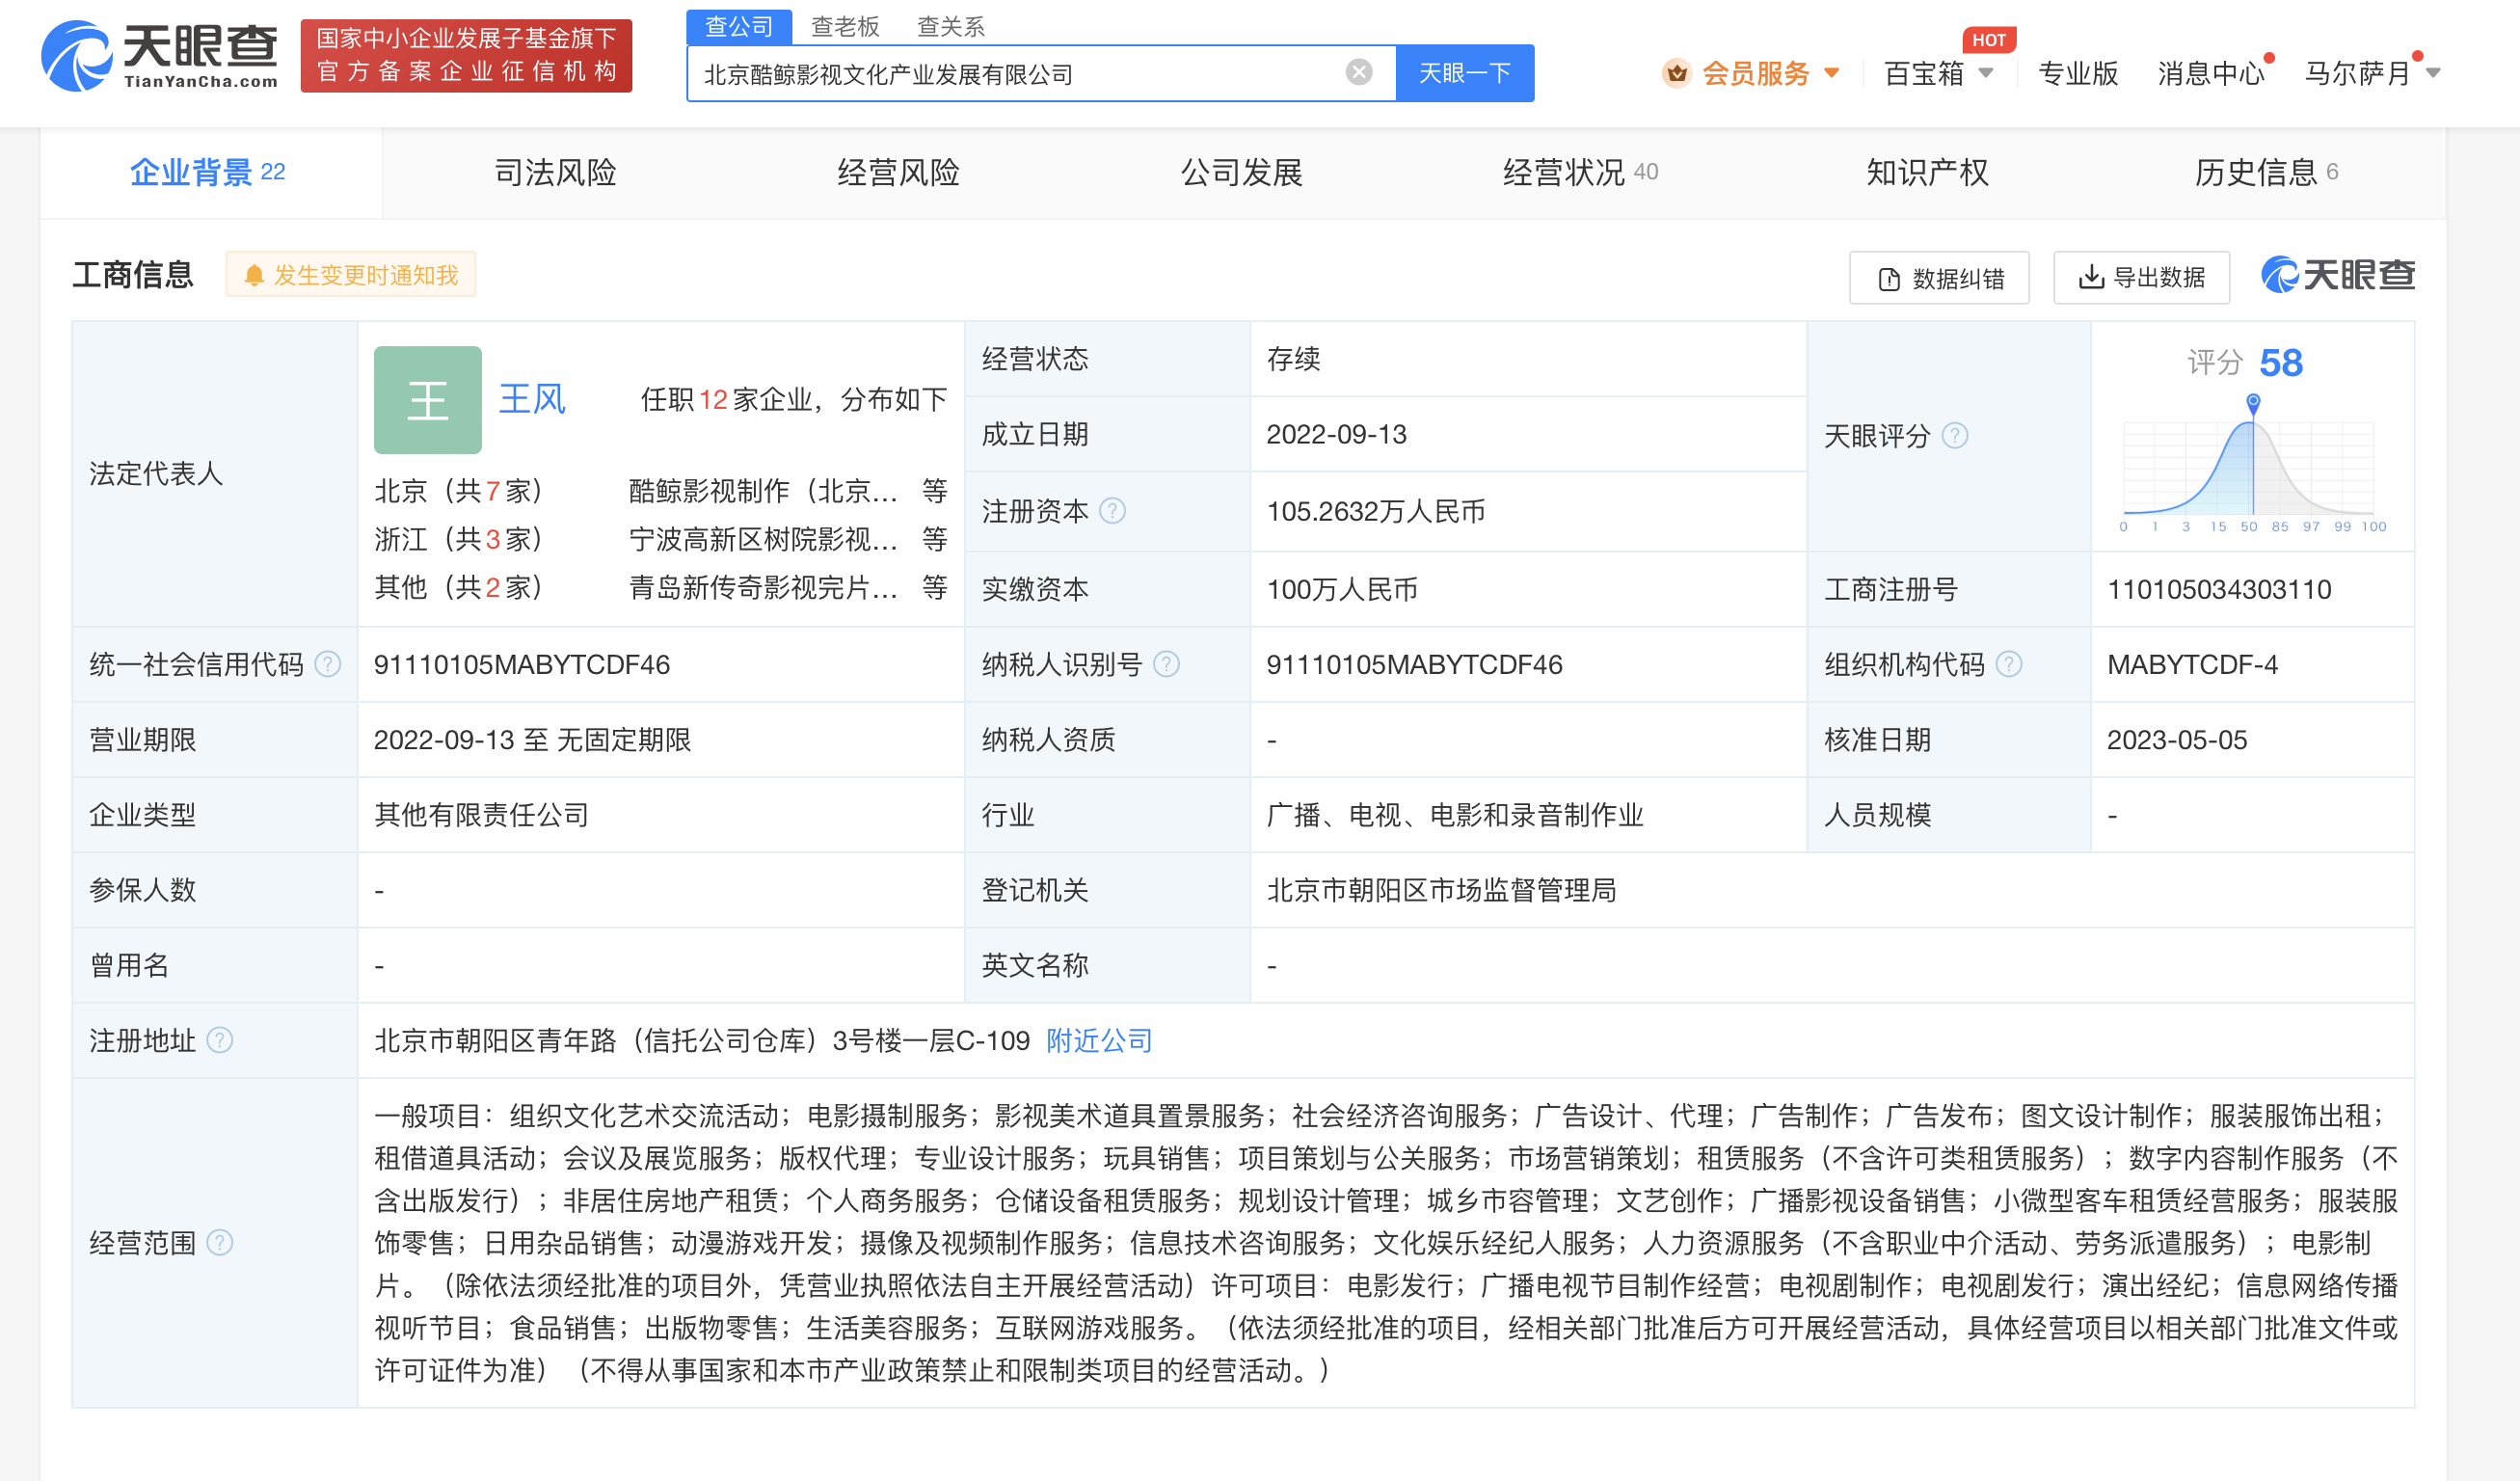Open the 经营状况 tab
The height and width of the screenshot is (1481, 2520).
click(1581, 172)
